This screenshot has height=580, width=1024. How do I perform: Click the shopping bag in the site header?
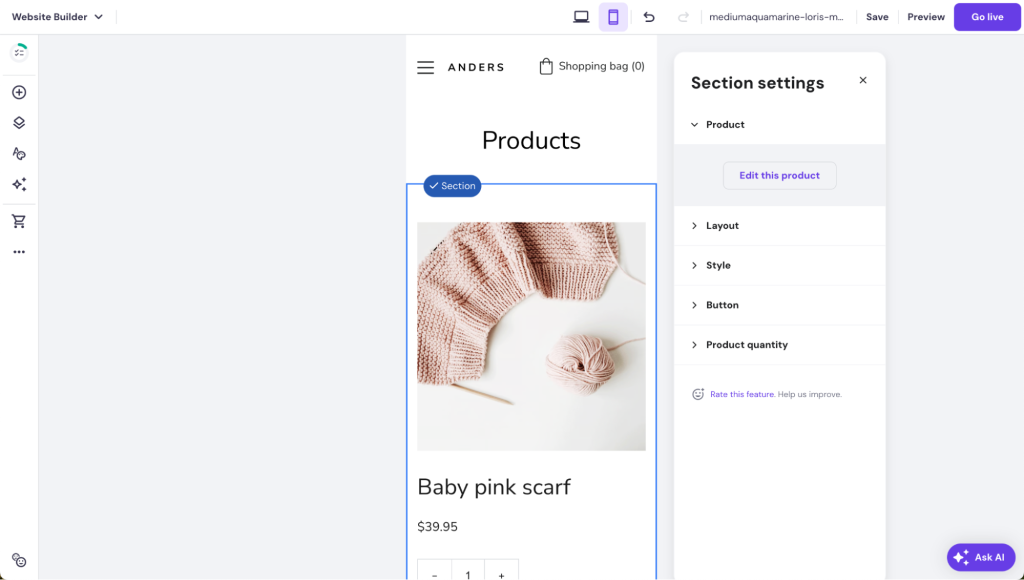click(x=591, y=66)
